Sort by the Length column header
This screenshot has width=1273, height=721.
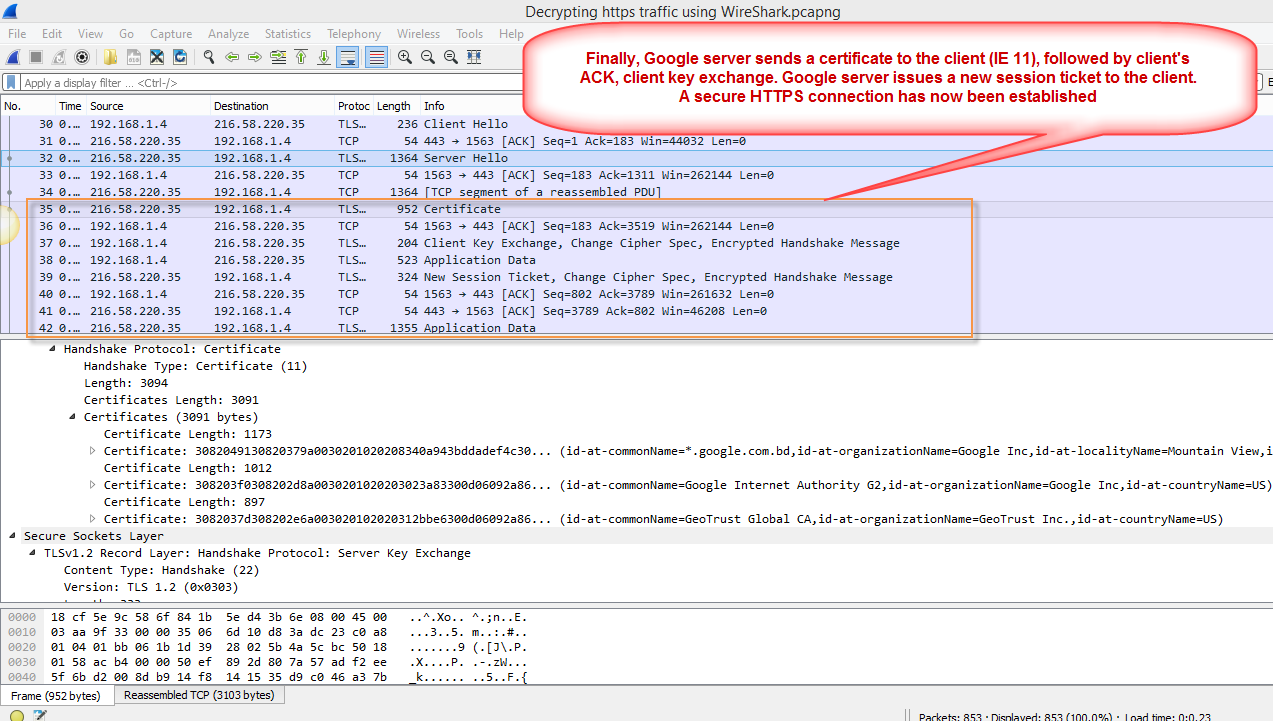396,106
